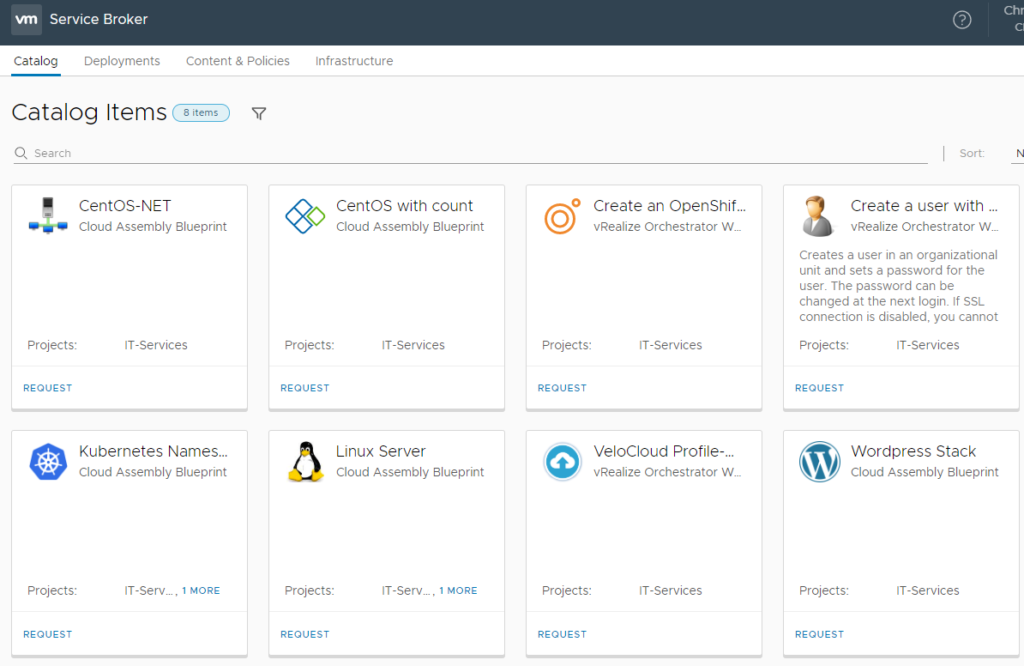
Task: Click the Catalog Items heading
Action: [89, 112]
